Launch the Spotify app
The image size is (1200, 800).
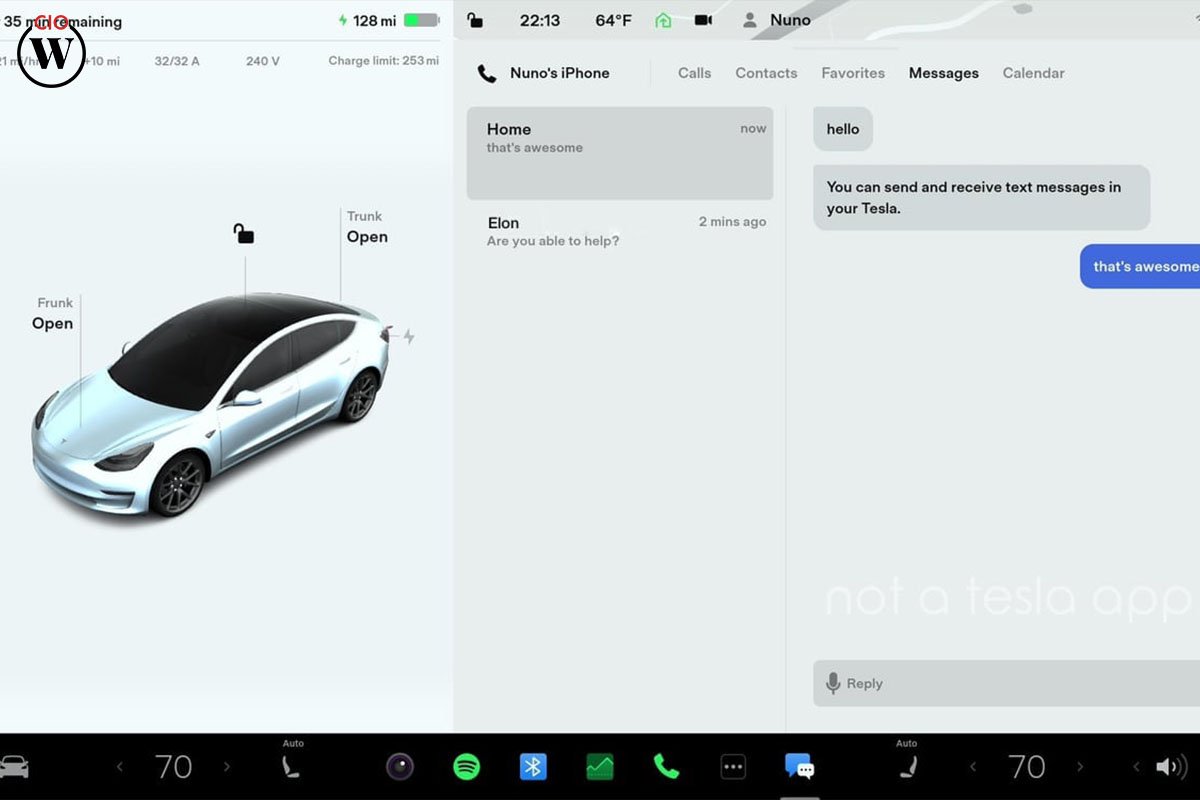[x=466, y=767]
